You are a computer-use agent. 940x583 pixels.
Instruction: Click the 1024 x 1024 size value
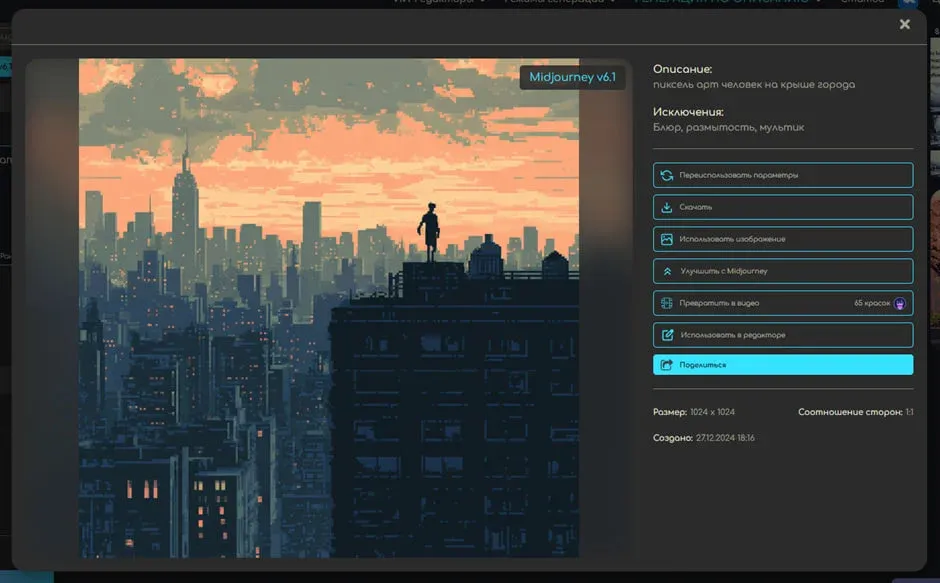(x=712, y=412)
